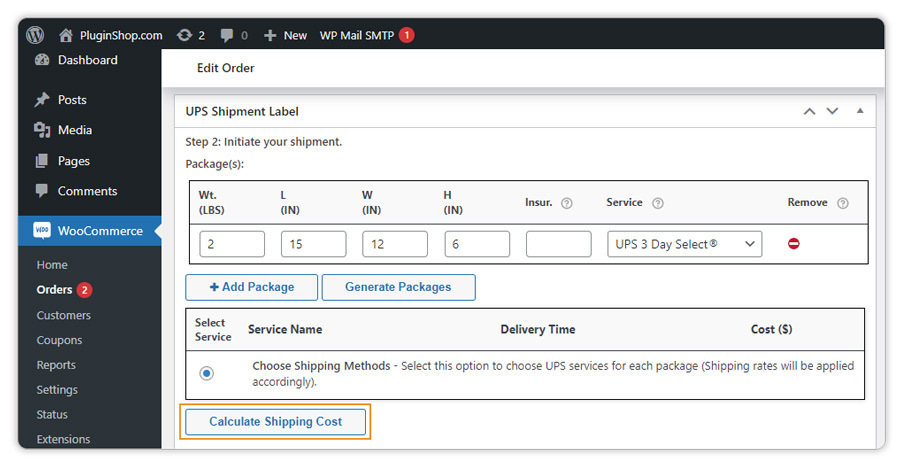Go to the WooCommerce Coupons menu item
The image size is (900, 465).
click(59, 340)
